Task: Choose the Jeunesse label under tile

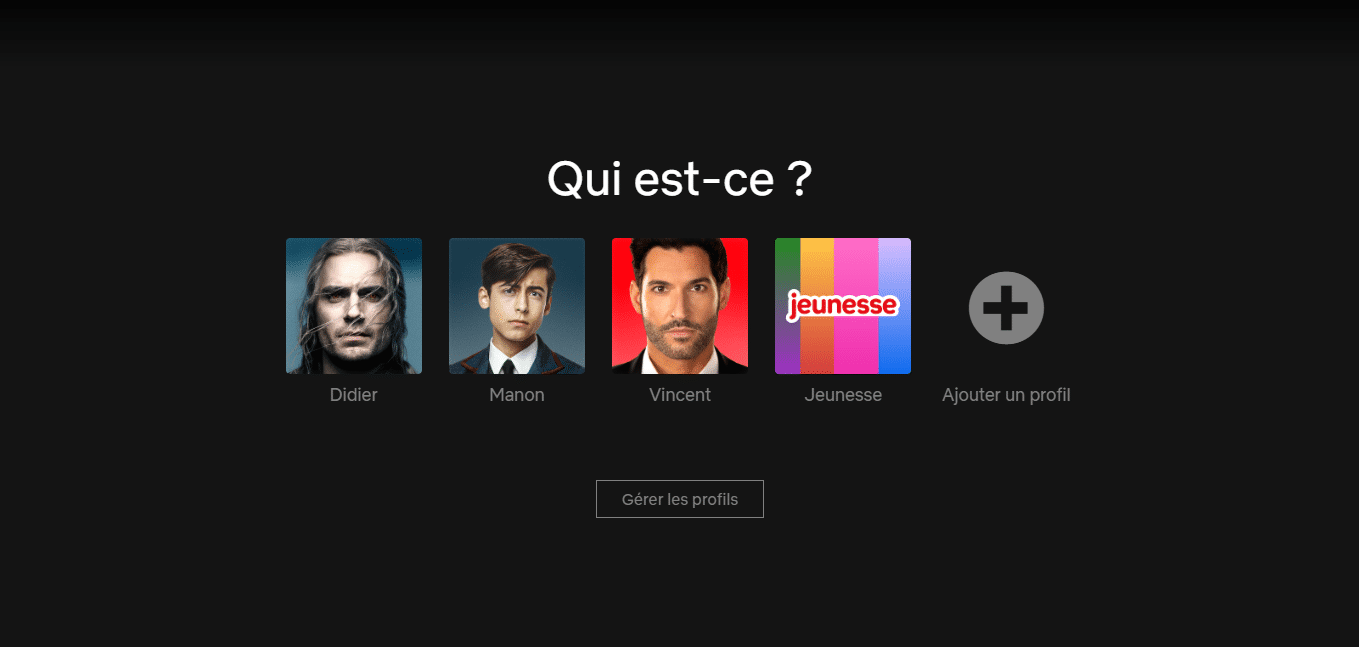Action: 843,395
